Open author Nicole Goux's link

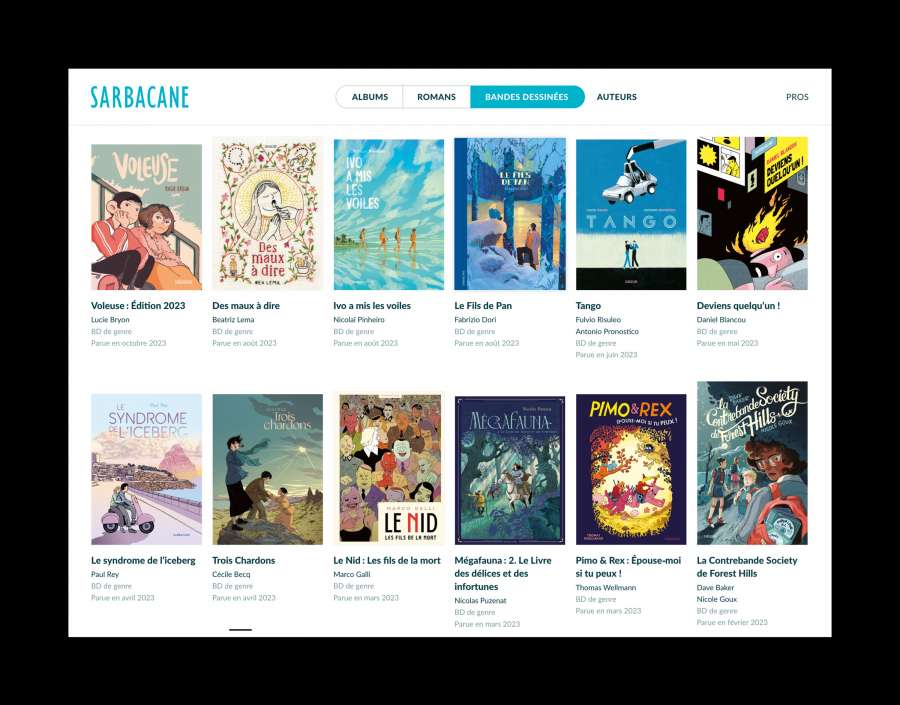click(x=717, y=599)
